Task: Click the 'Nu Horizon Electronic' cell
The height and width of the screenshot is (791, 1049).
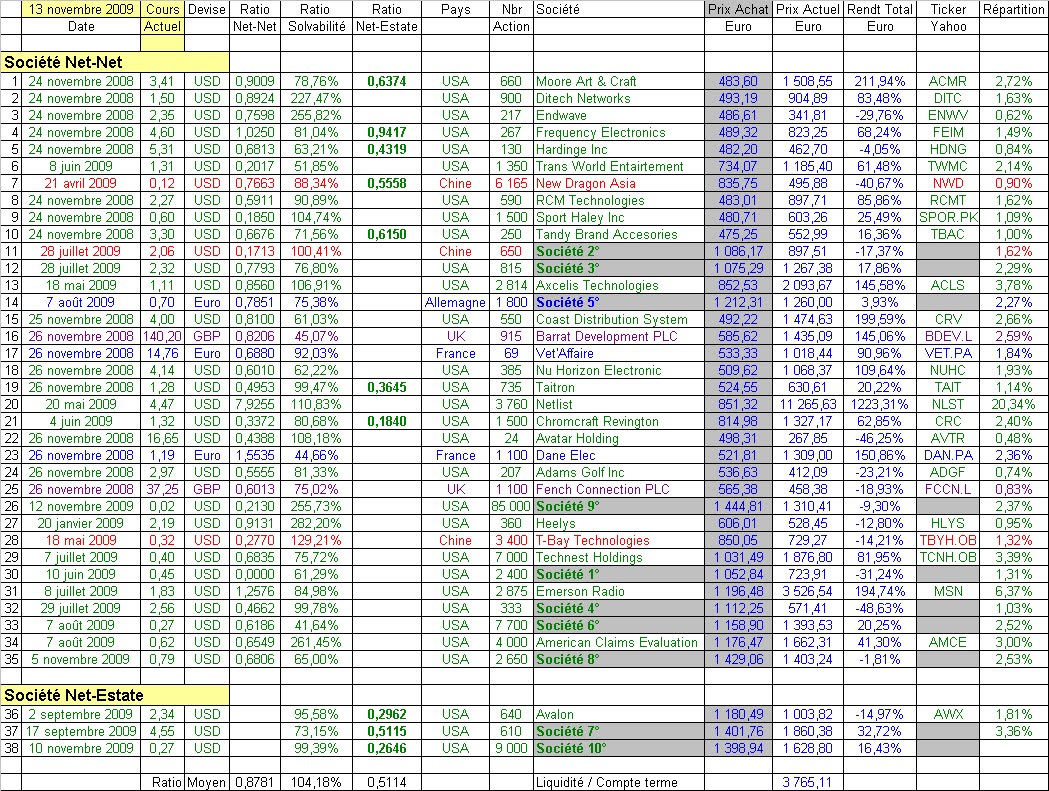Action: click(619, 370)
